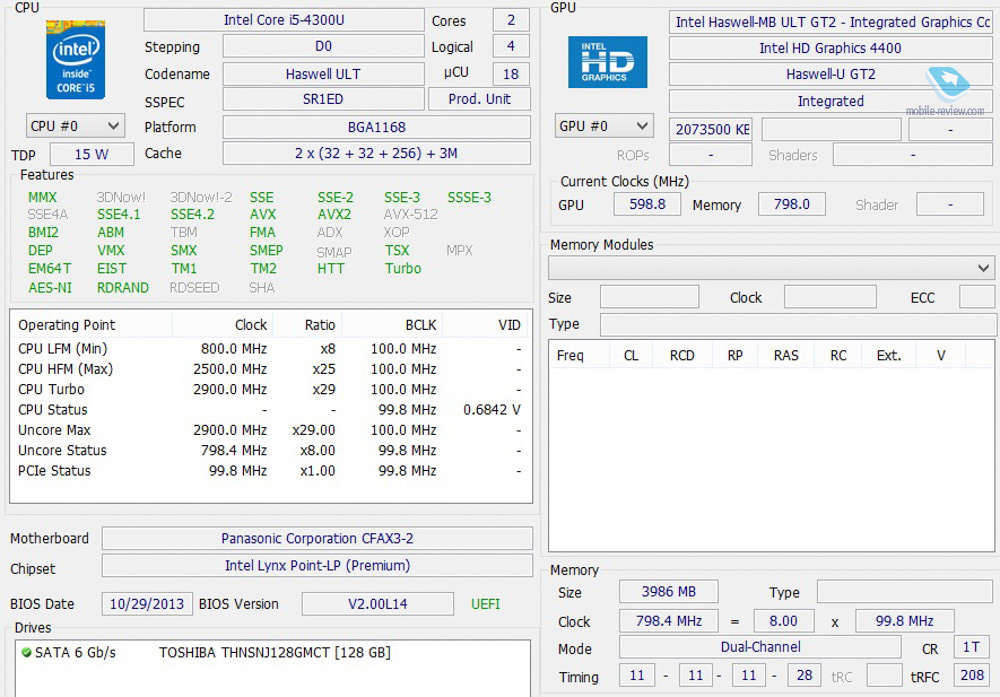Click the Haswell ULT codename field
1000x697 pixels.
[323, 74]
